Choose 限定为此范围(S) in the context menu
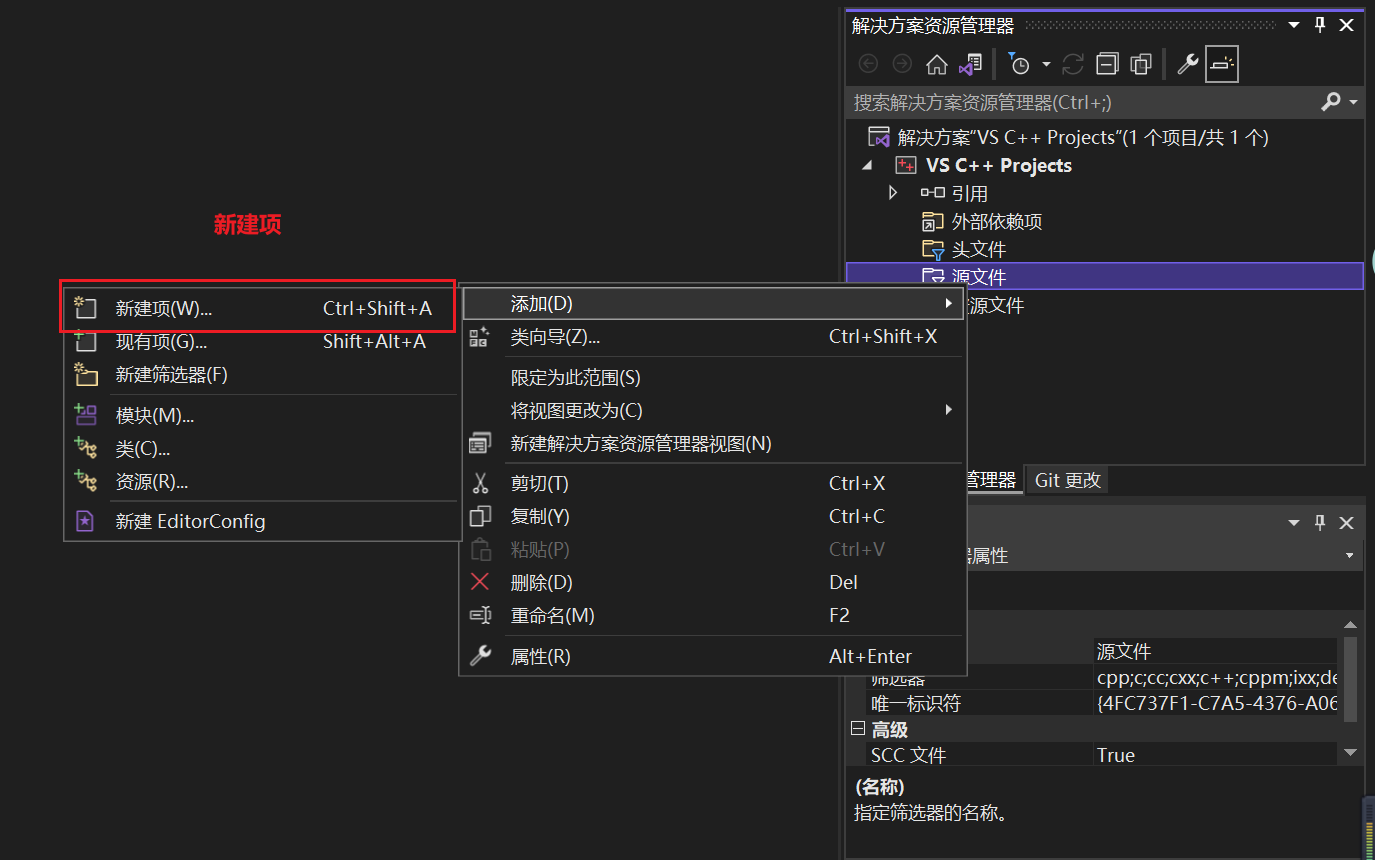Viewport: 1375px width, 860px height. tap(713, 378)
